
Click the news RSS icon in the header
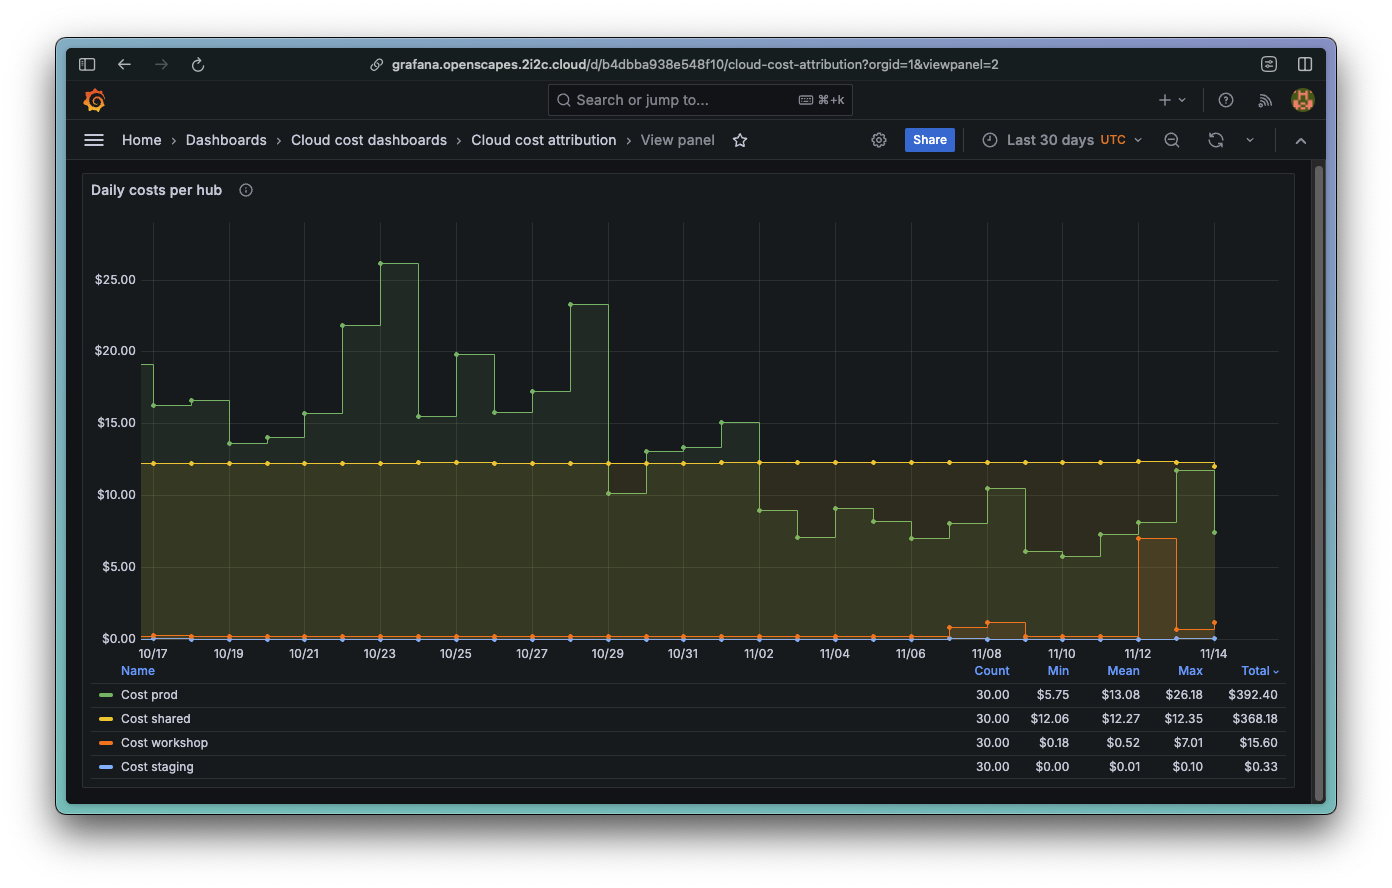[x=1264, y=100]
